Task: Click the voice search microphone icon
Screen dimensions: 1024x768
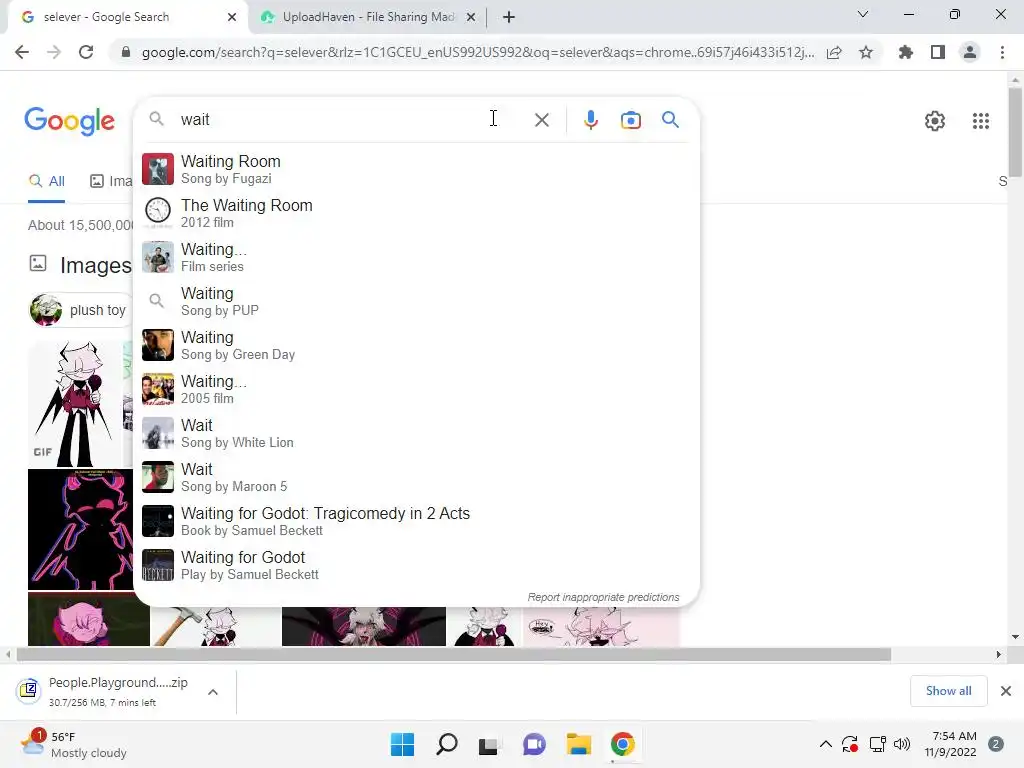Action: pos(590,120)
